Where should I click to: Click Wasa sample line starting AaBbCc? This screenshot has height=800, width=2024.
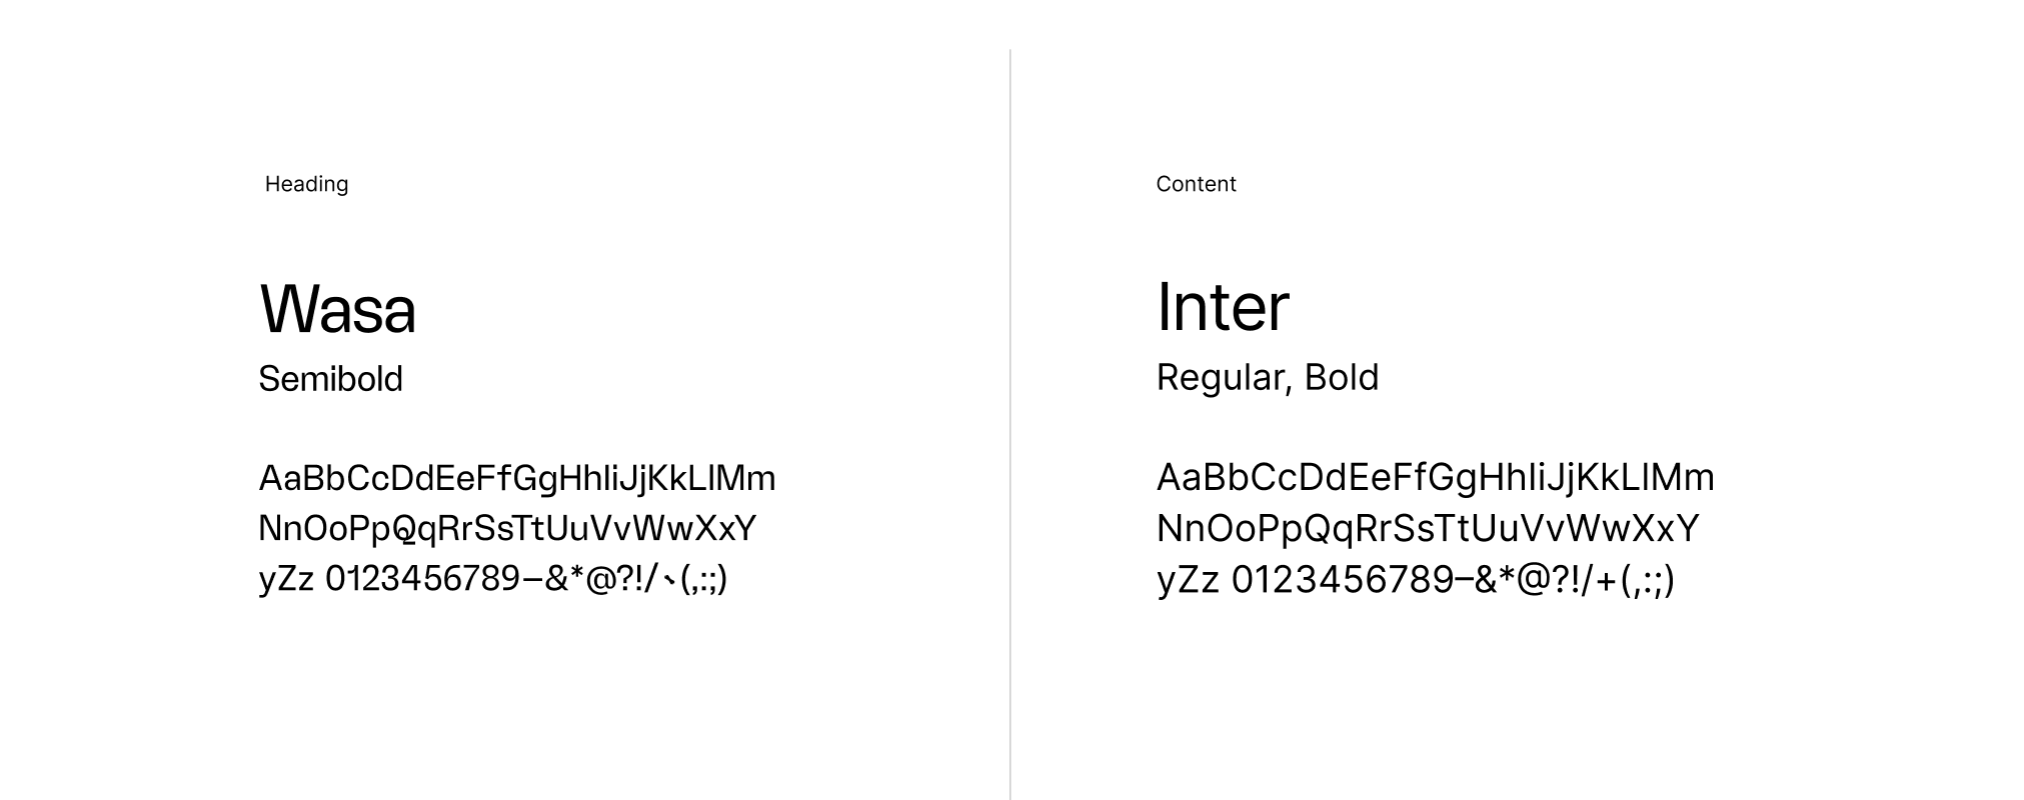tap(517, 478)
